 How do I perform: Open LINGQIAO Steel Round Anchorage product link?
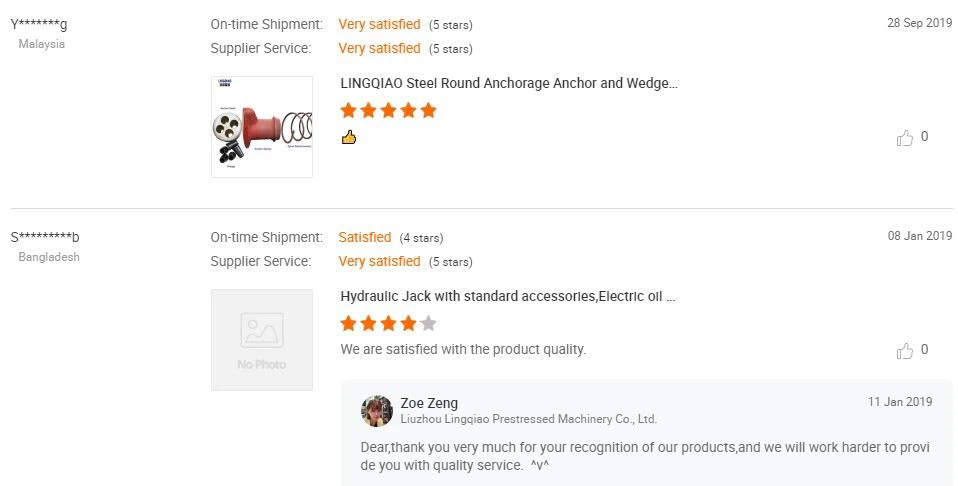click(509, 83)
